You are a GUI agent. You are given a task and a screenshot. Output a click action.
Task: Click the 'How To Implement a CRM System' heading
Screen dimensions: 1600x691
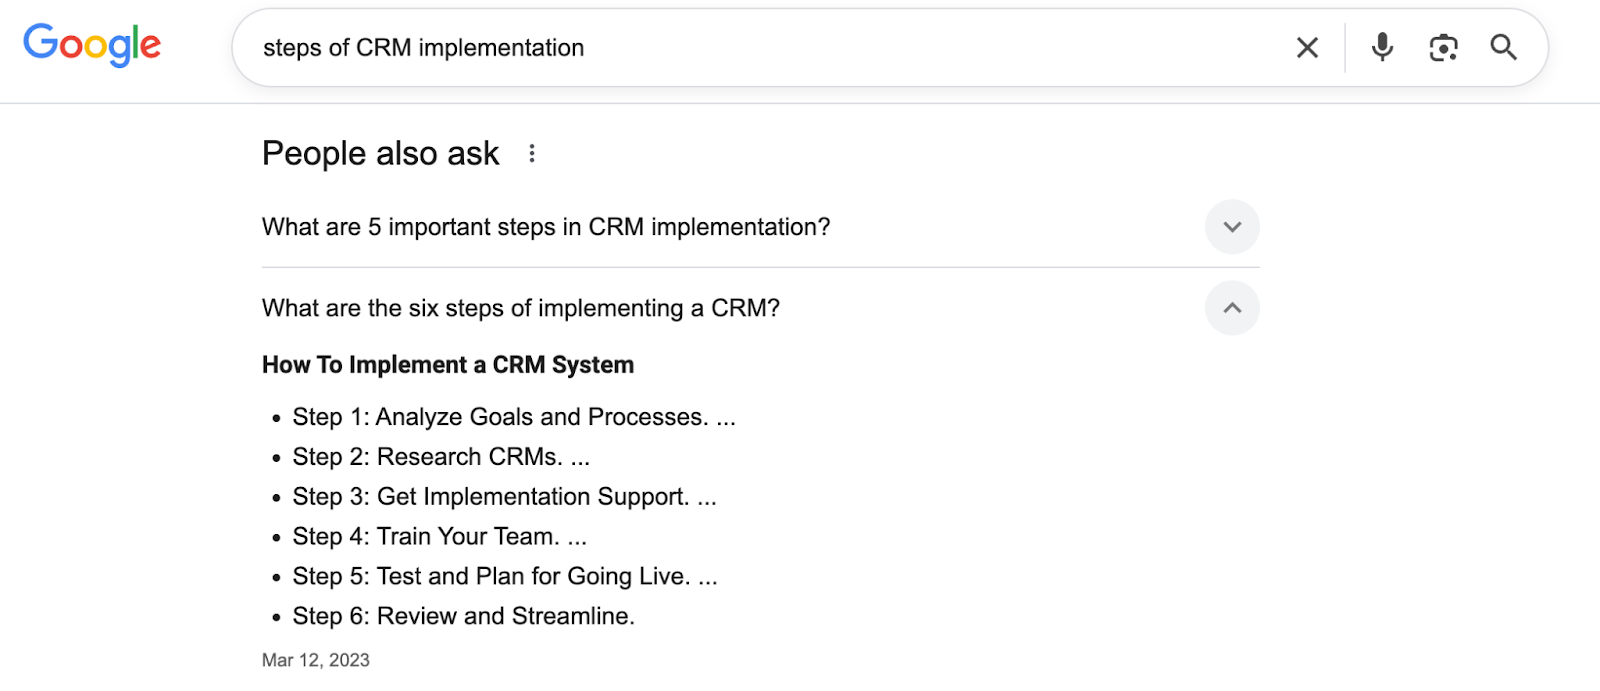tap(448, 365)
